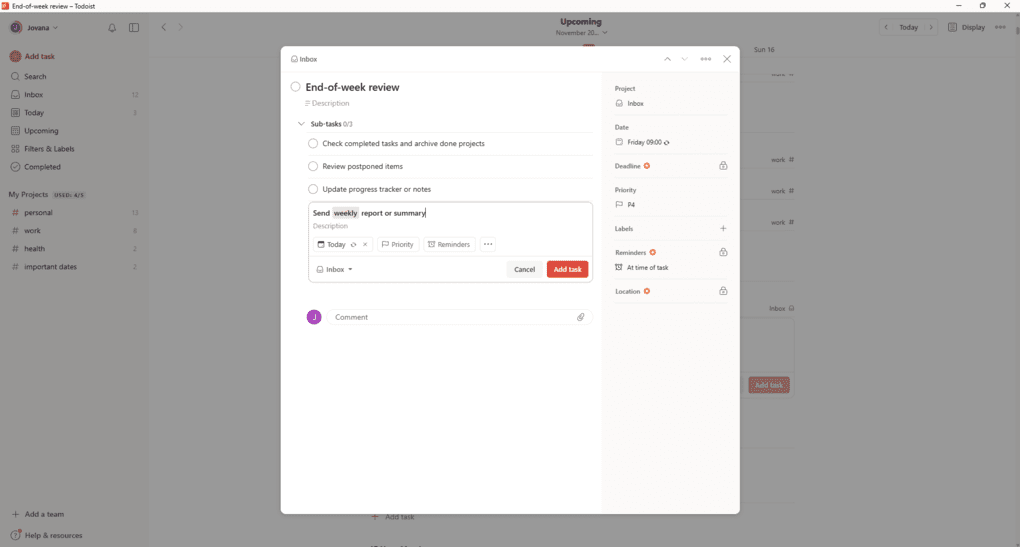Change the date Friday 09:00
Screen dimensions: 1020x547
click(671, 142)
